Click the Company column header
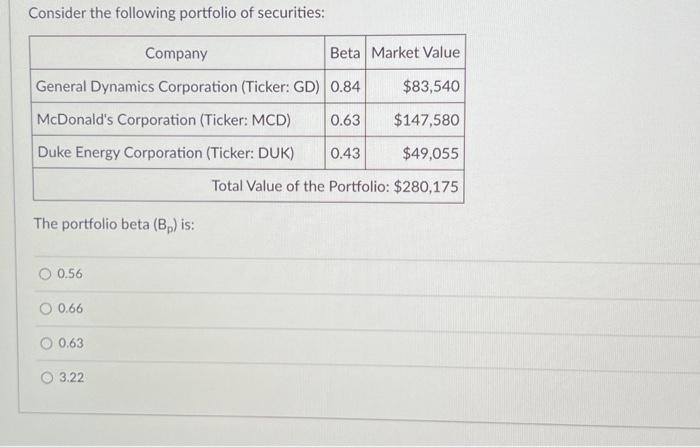 tap(176, 53)
